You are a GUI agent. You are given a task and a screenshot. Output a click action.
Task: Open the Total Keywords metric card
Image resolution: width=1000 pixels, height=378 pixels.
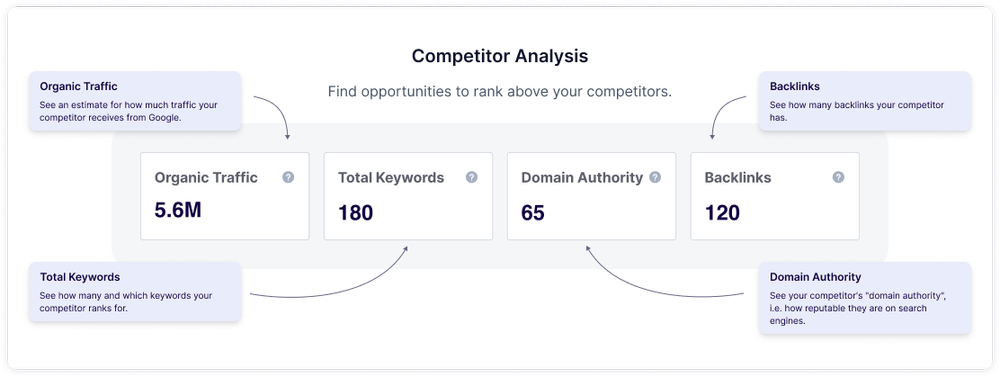[408, 196]
